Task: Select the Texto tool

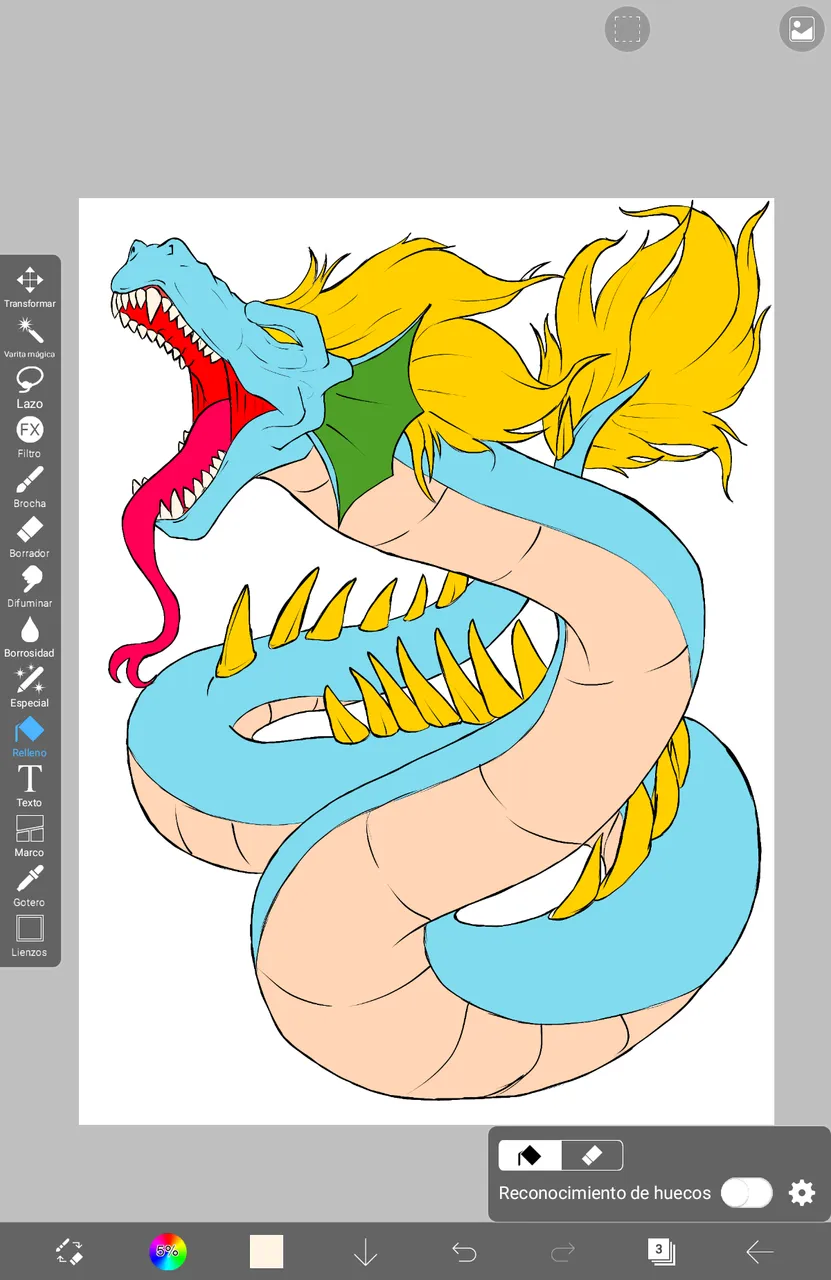Action: click(x=29, y=786)
